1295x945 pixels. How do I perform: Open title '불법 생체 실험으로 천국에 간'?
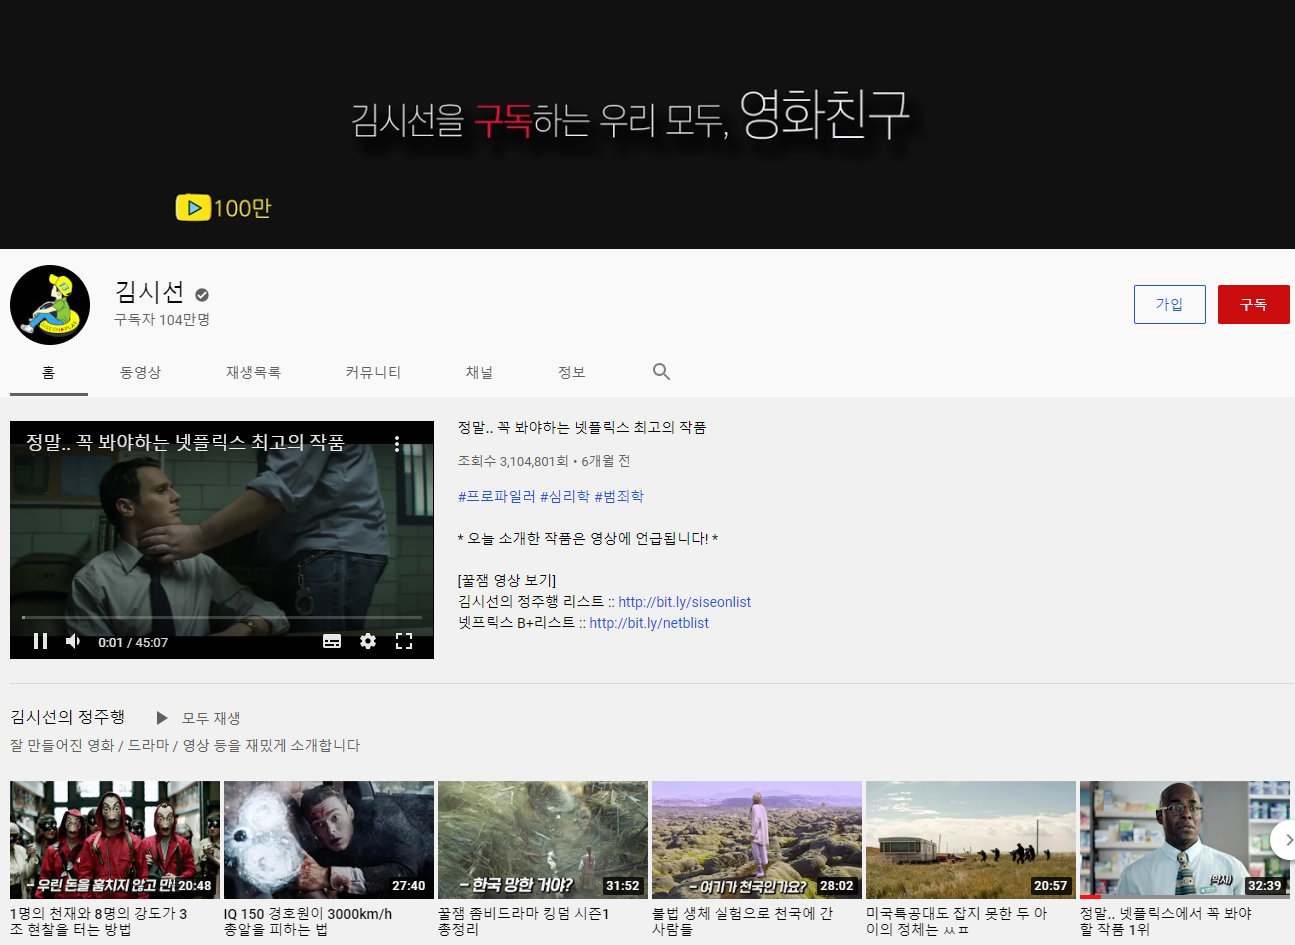coord(742,921)
